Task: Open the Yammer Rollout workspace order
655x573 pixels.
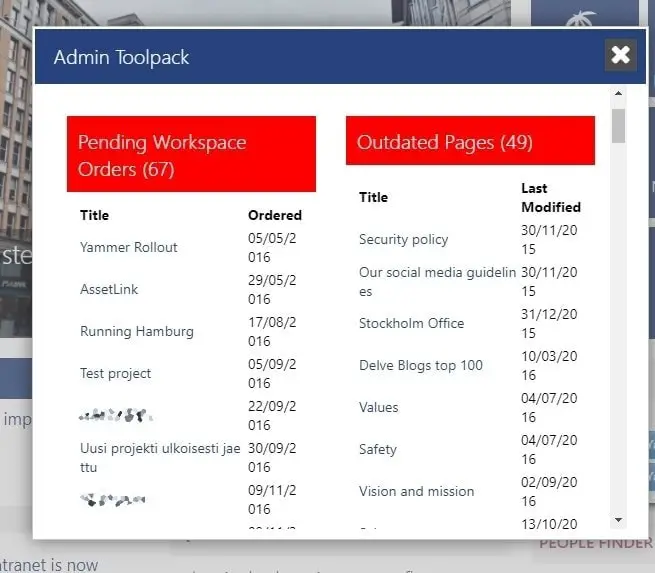Action: pyautogui.click(x=129, y=247)
